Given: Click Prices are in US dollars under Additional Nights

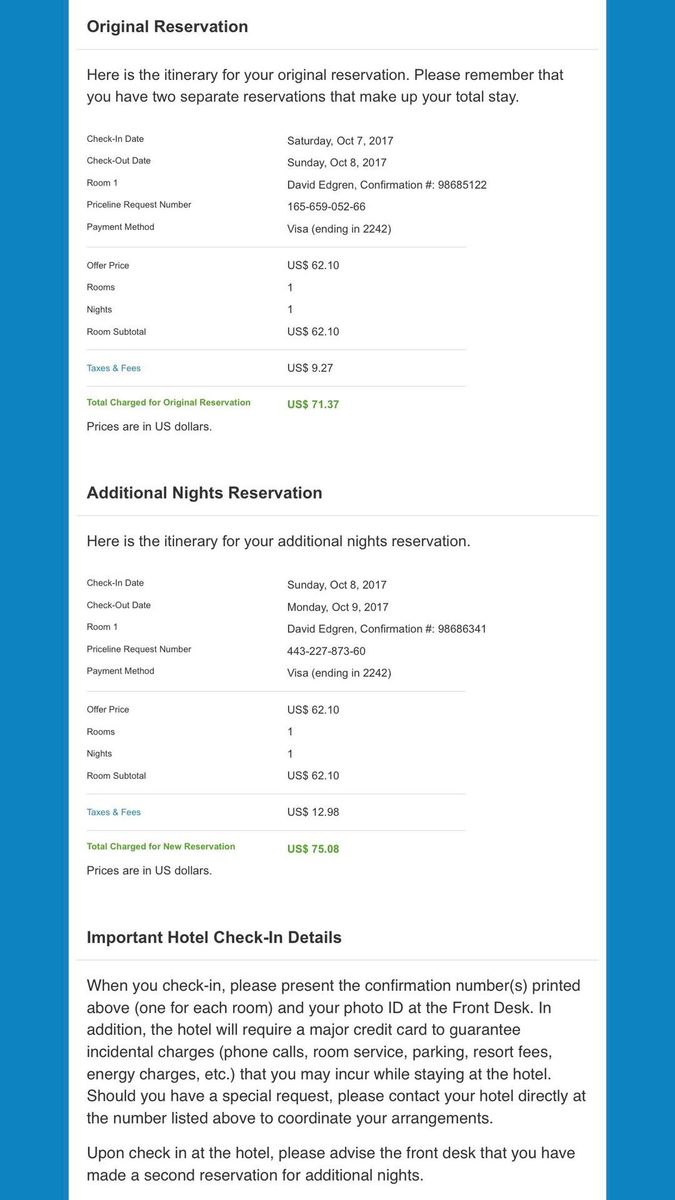Looking at the screenshot, I should tap(149, 871).
